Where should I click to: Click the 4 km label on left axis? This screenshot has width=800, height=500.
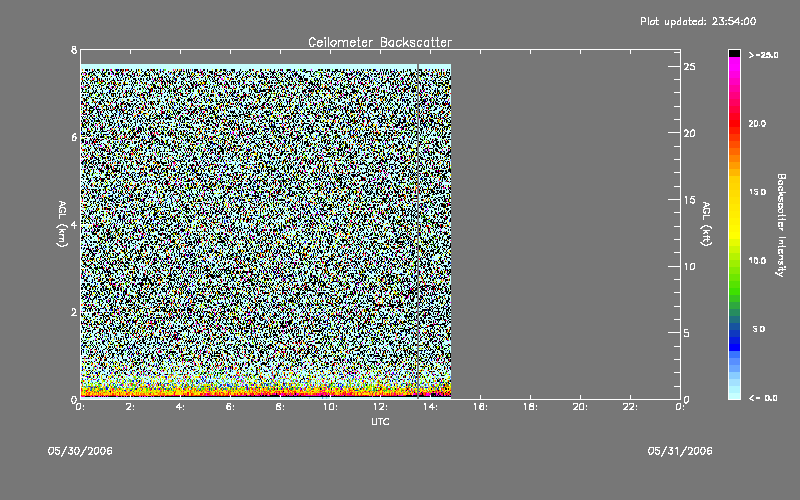74,224
